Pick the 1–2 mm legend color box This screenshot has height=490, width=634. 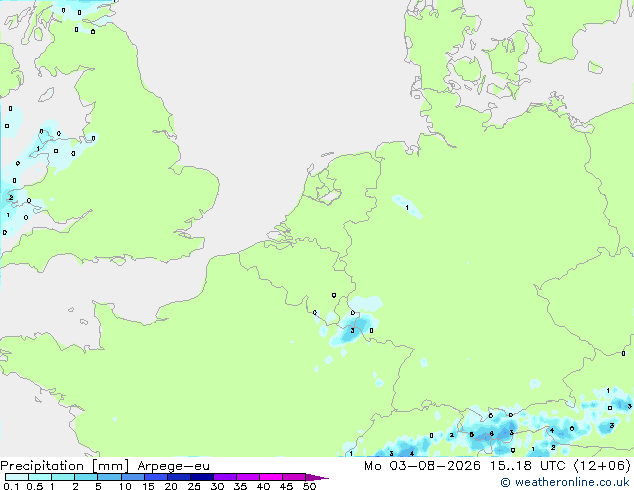coord(63,477)
